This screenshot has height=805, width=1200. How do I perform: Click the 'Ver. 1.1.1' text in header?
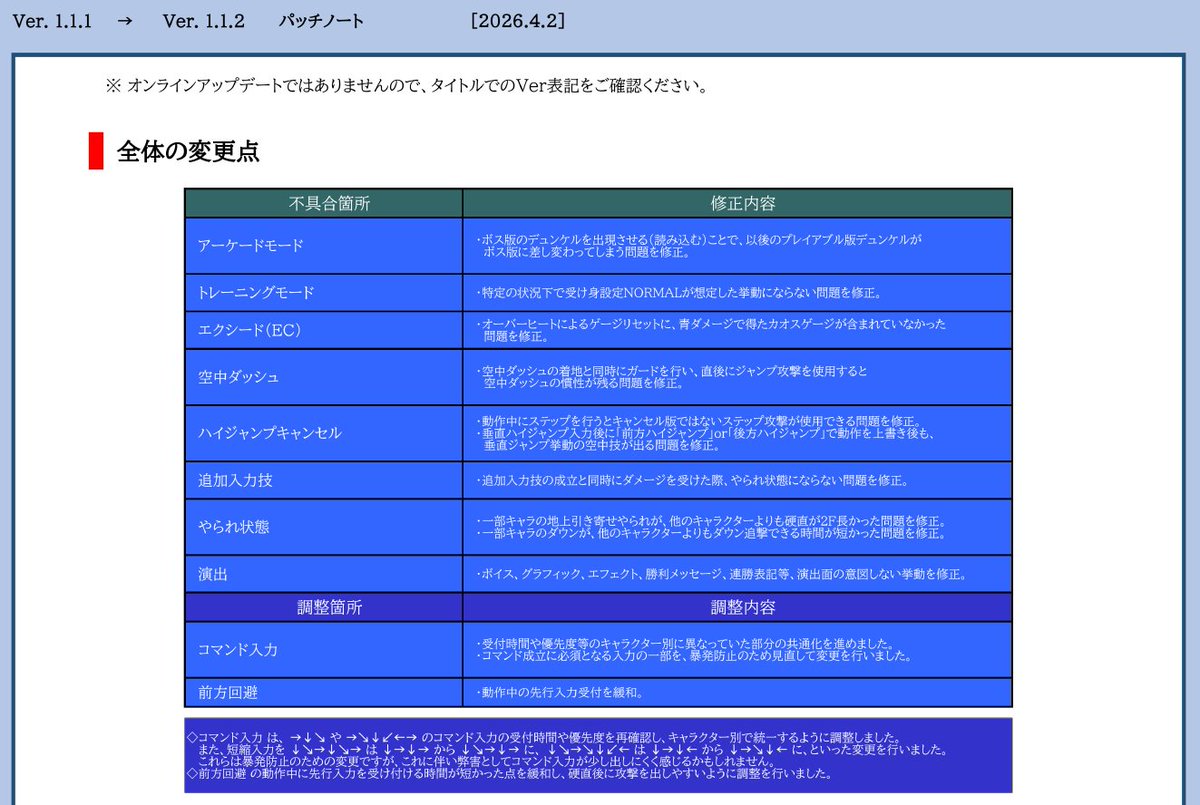click(52, 21)
